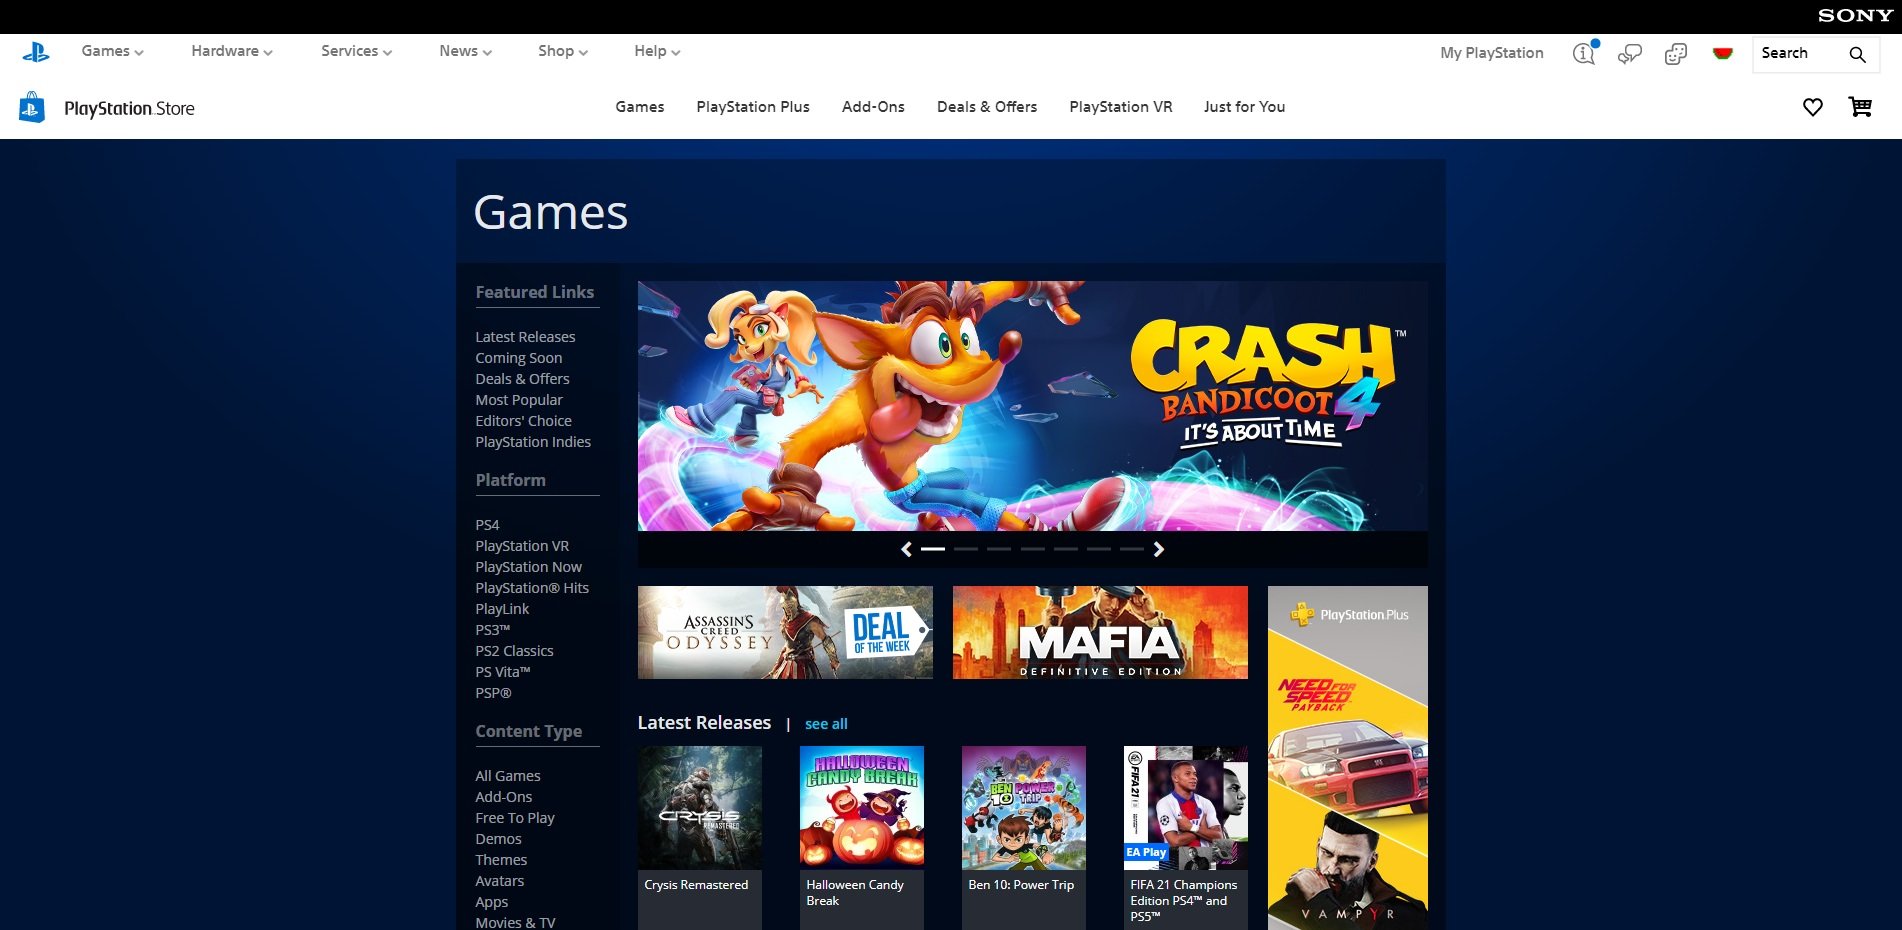Select Add-Ons content type in sidebar

(504, 797)
